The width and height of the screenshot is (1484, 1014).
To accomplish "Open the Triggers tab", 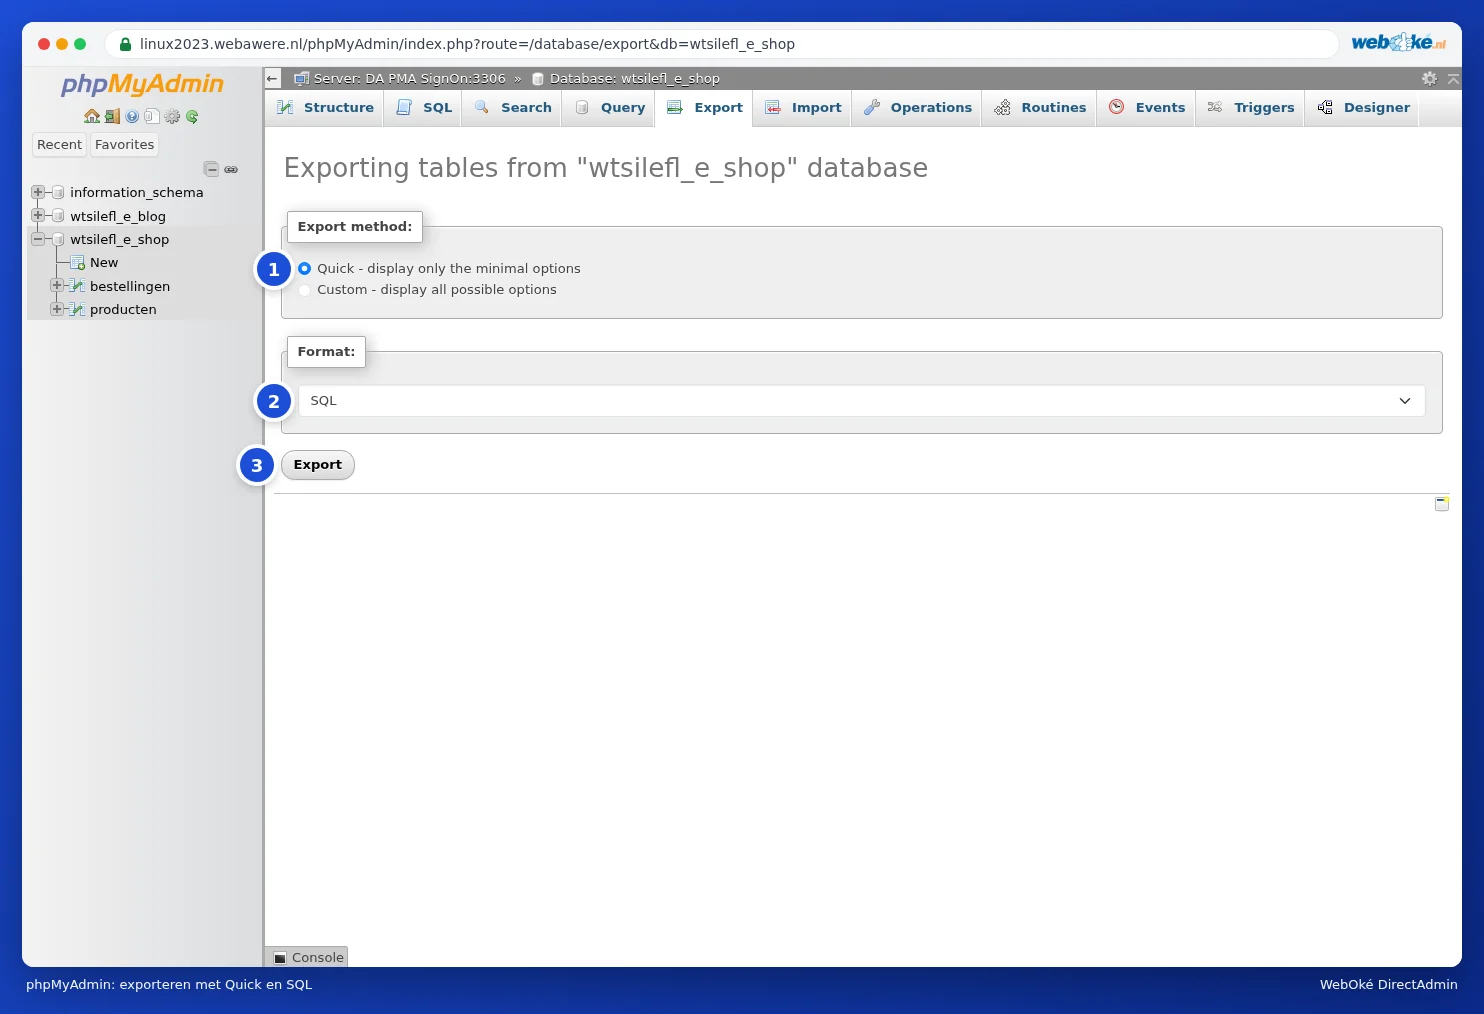I will [1250, 108].
